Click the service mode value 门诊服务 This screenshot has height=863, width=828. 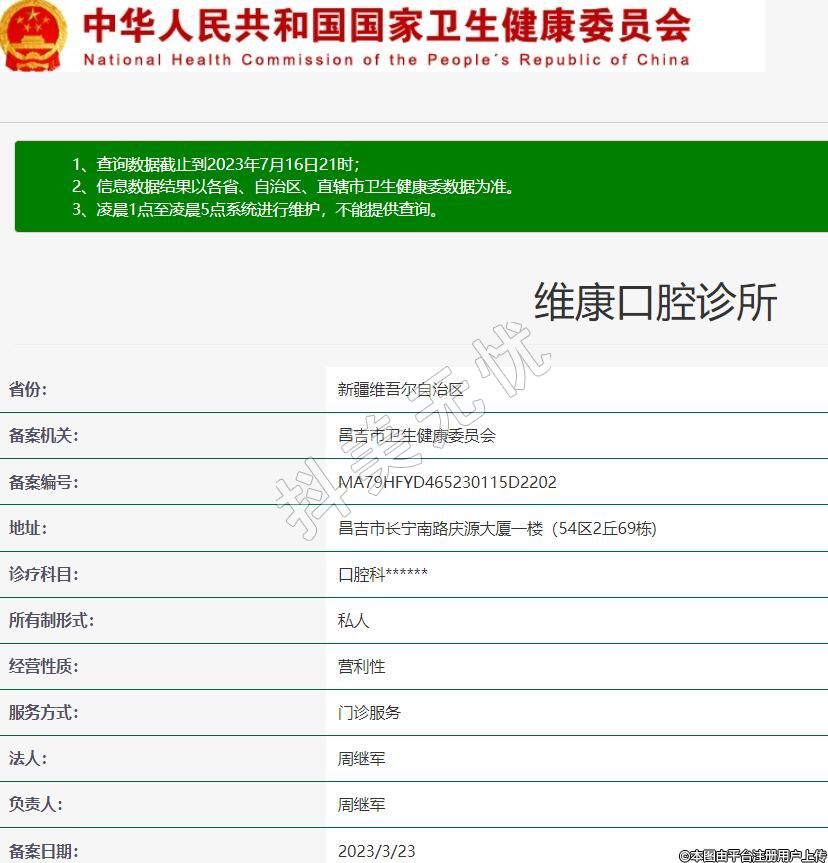coord(369,713)
